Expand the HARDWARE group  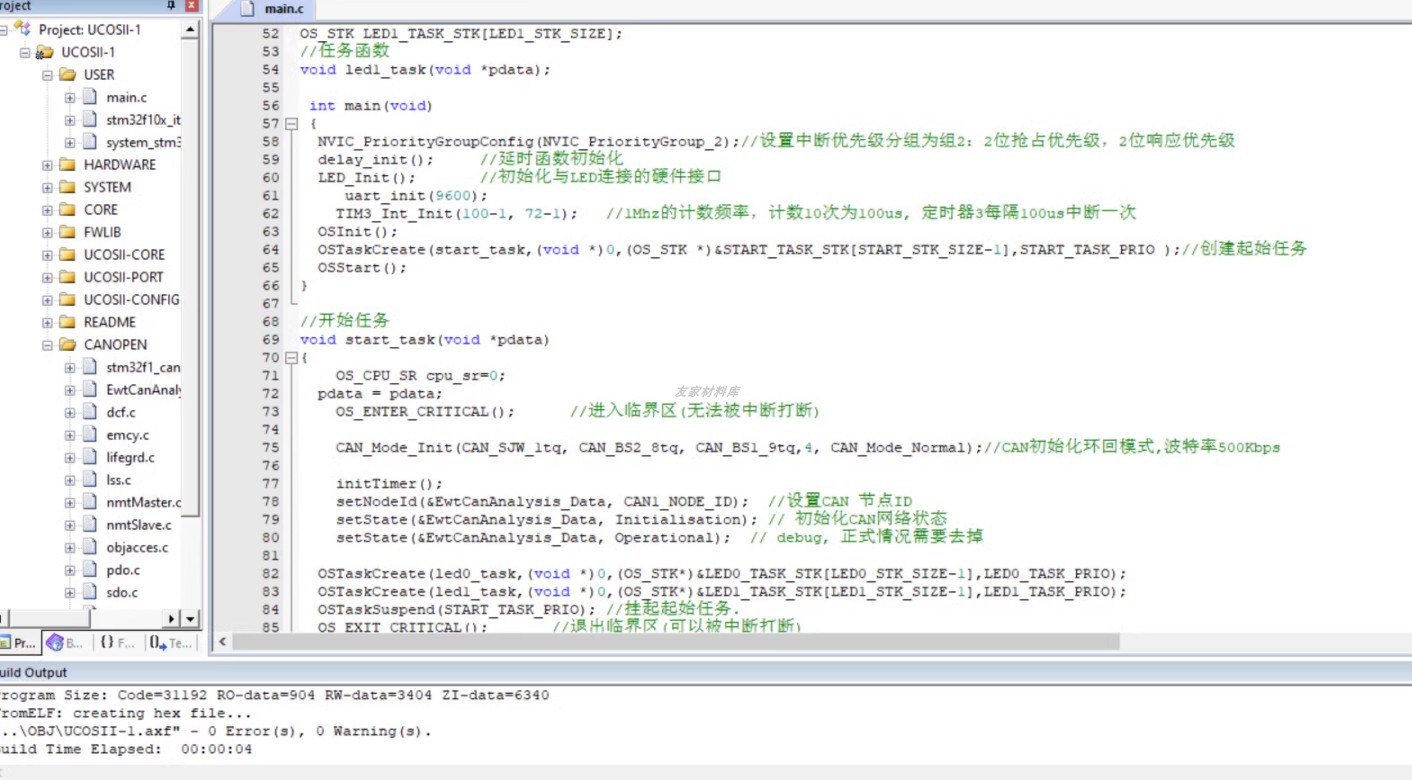(x=47, y=165)
